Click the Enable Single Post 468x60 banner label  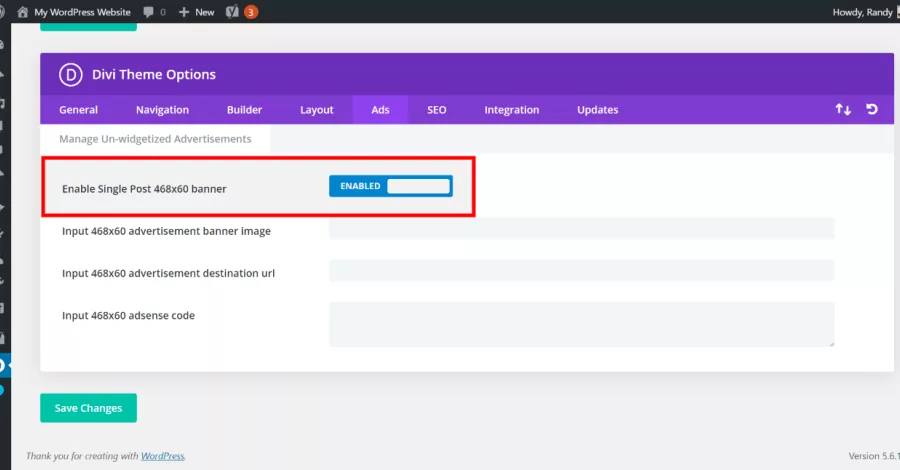(x=144, y=189)
